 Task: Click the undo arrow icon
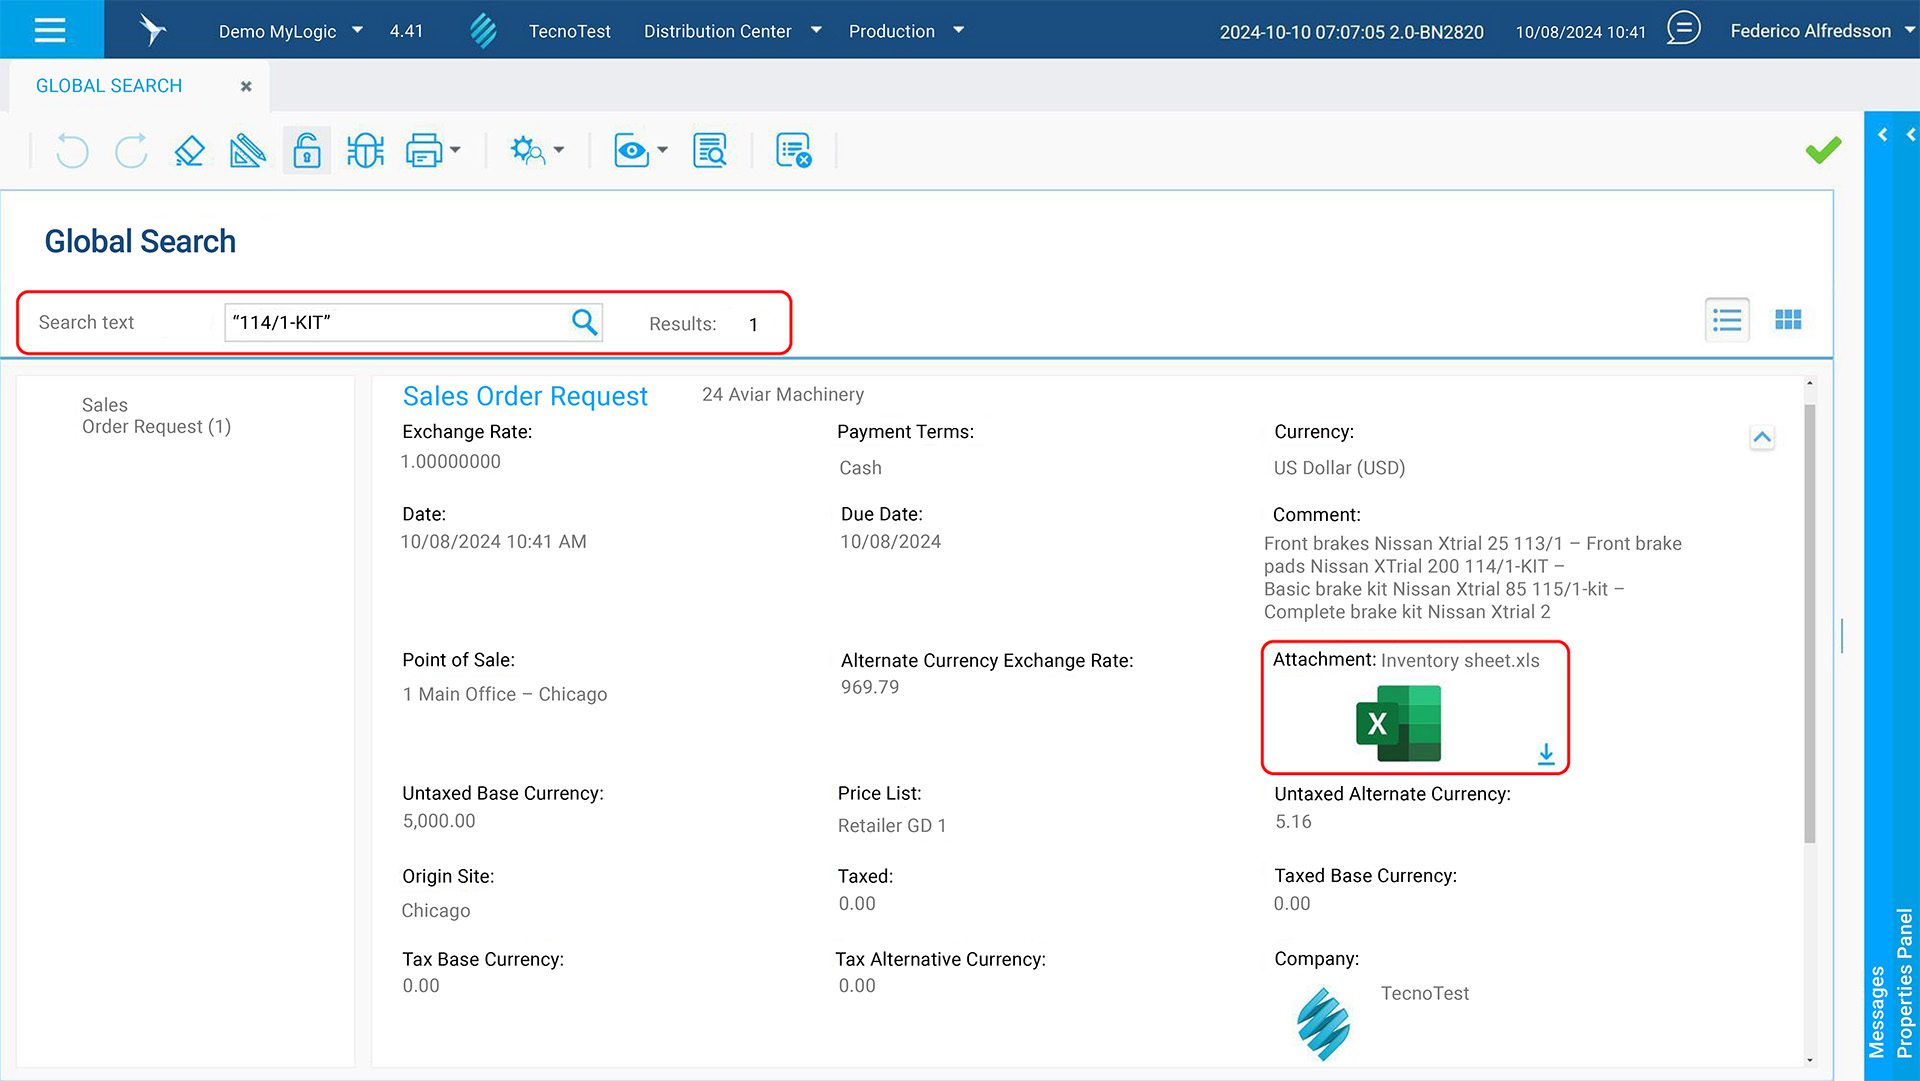72,151
